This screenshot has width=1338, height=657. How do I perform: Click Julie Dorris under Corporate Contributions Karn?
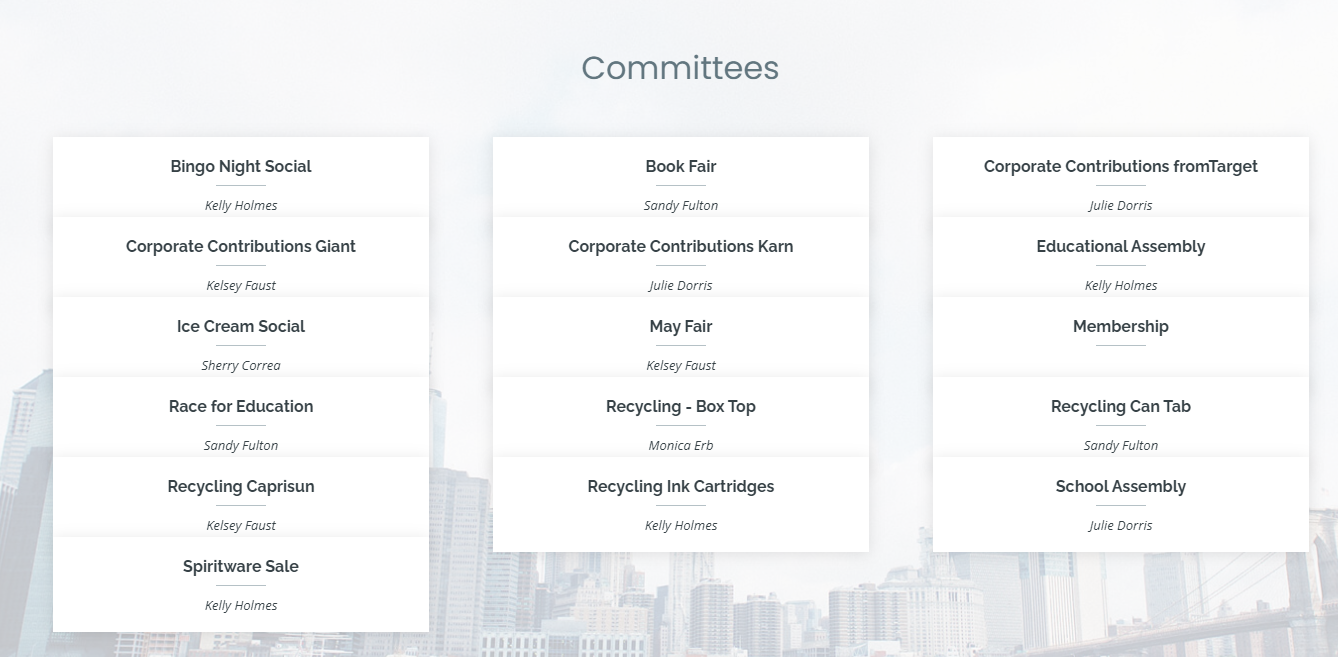point(681,285)
